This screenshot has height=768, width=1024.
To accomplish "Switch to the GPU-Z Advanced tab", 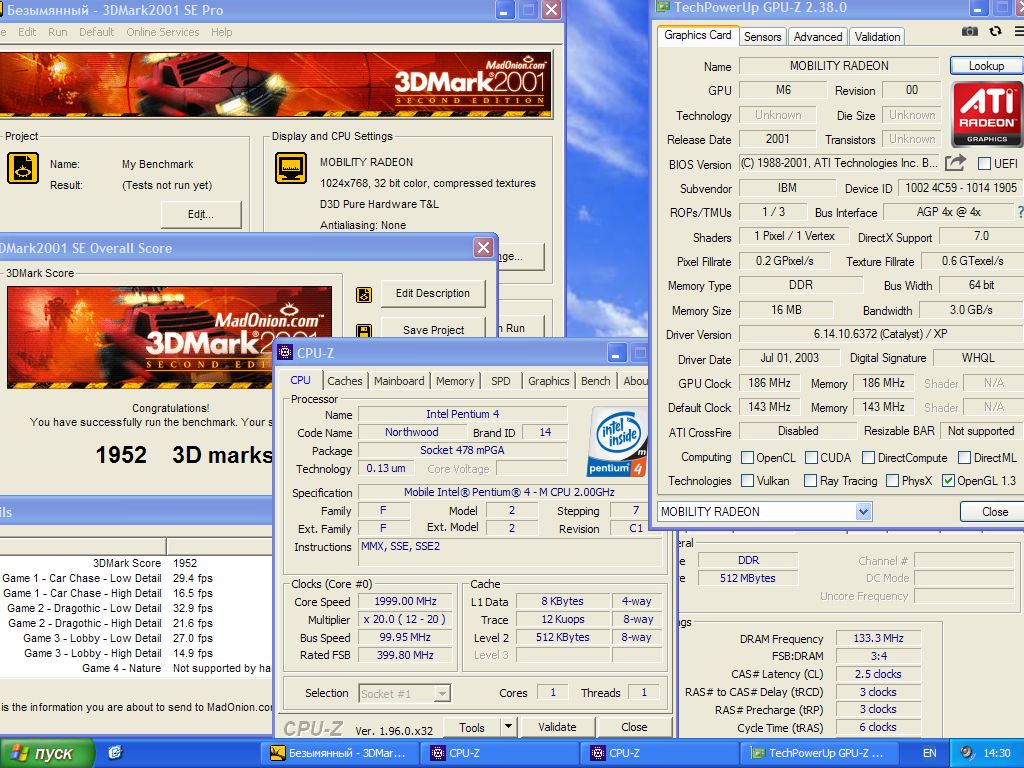I will [818, 37].
